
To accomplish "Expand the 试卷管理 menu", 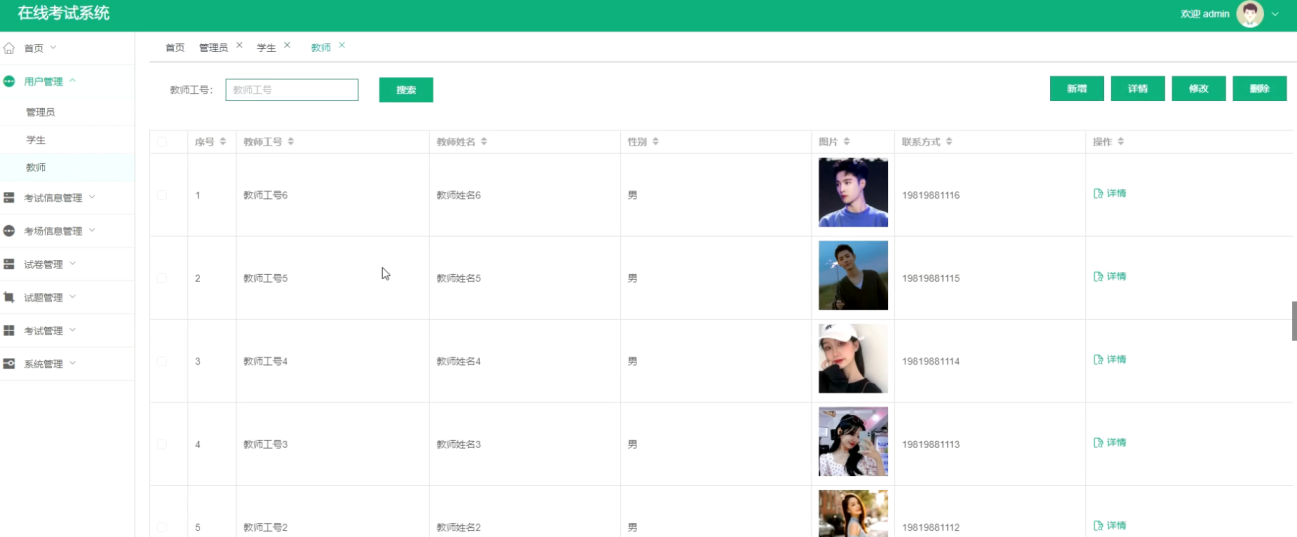I will tap(72, 264).
